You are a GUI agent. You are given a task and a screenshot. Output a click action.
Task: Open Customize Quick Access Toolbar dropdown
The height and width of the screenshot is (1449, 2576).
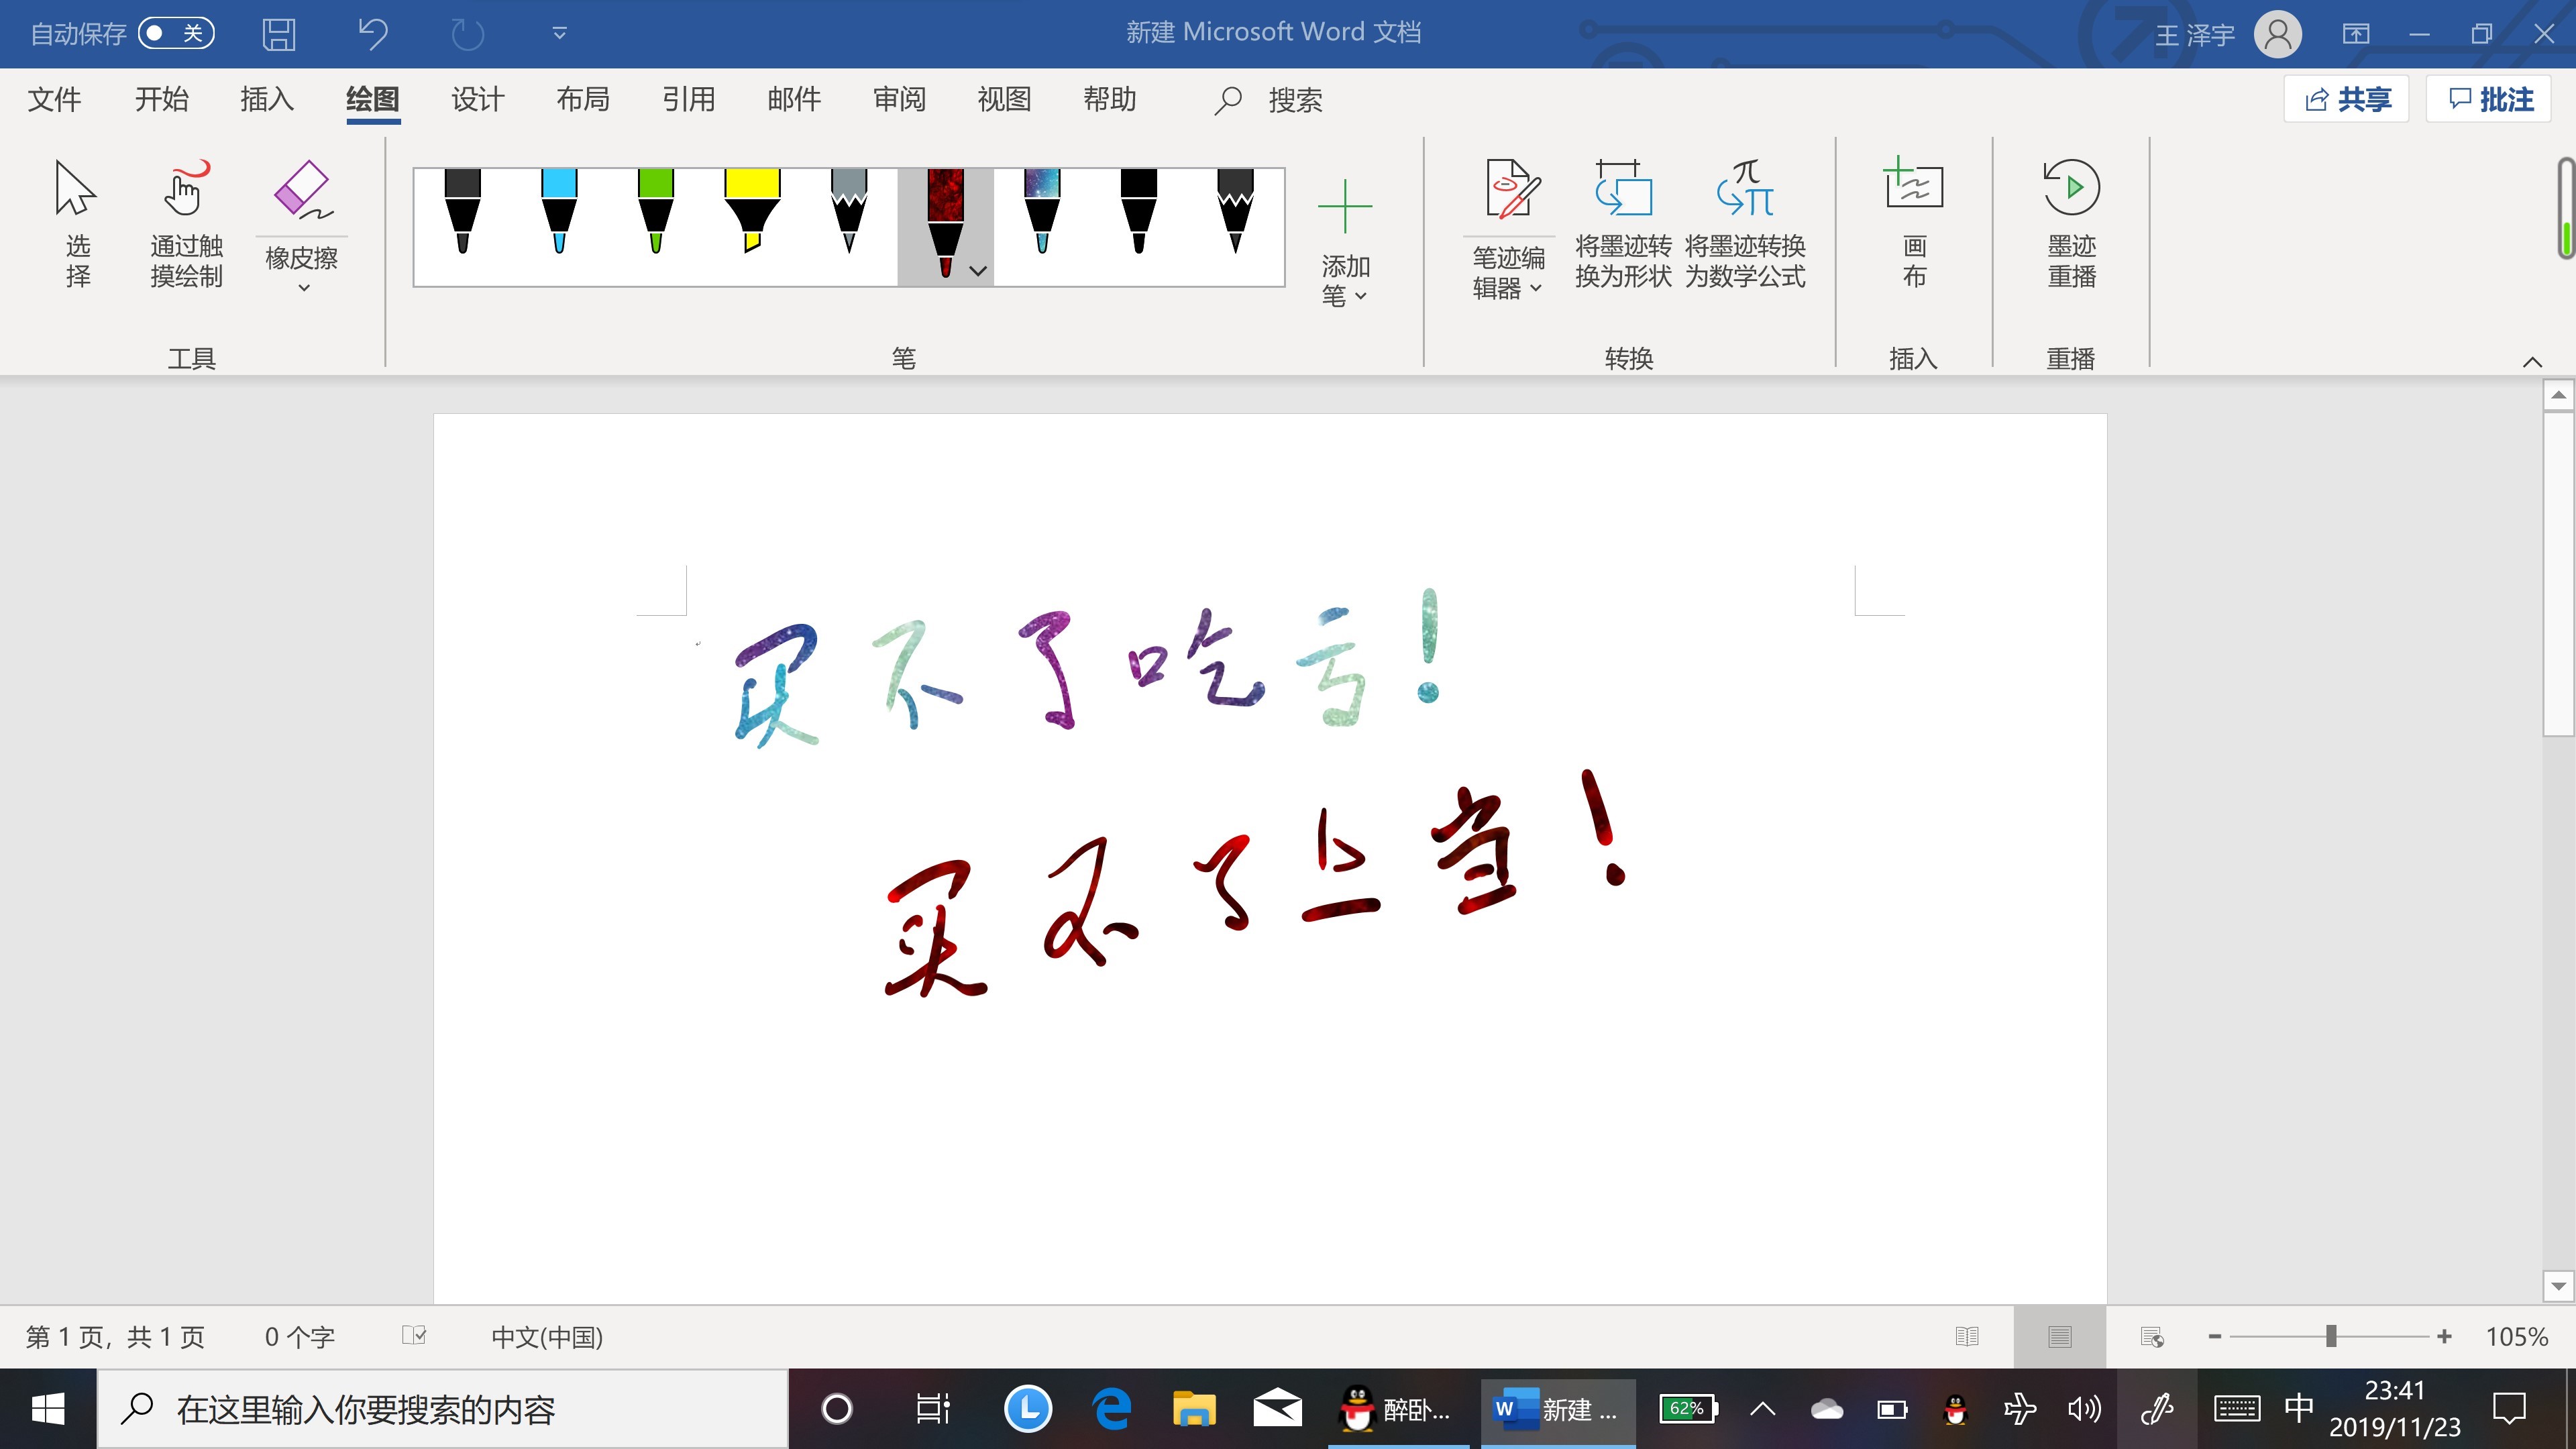tap(560, 33)
